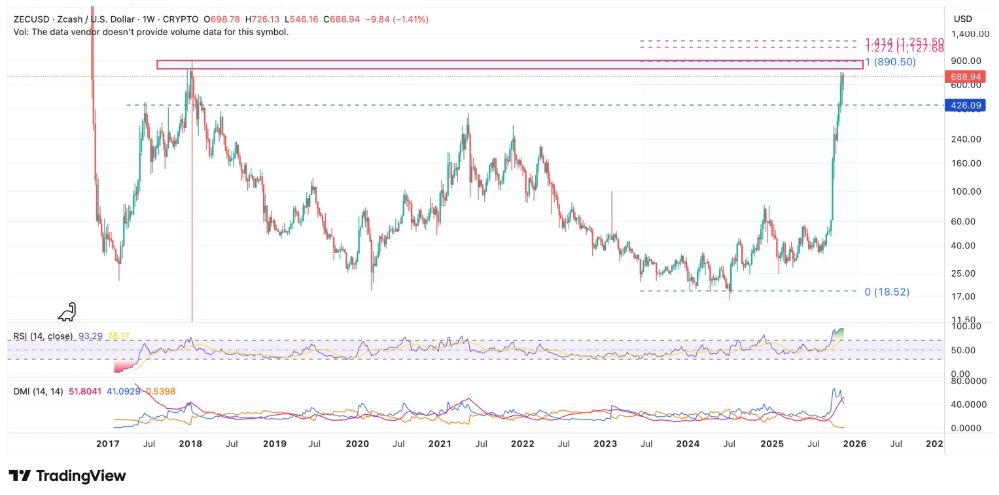Click the dinosaur icon on the chart
This screenshot has width=999, height=495.
coord(66,311)
